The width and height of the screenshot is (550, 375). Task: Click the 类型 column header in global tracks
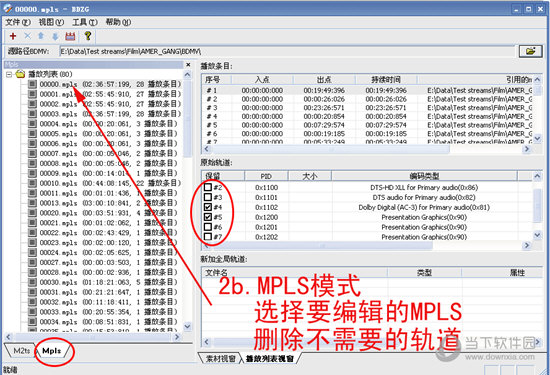(x=424, y=273)
